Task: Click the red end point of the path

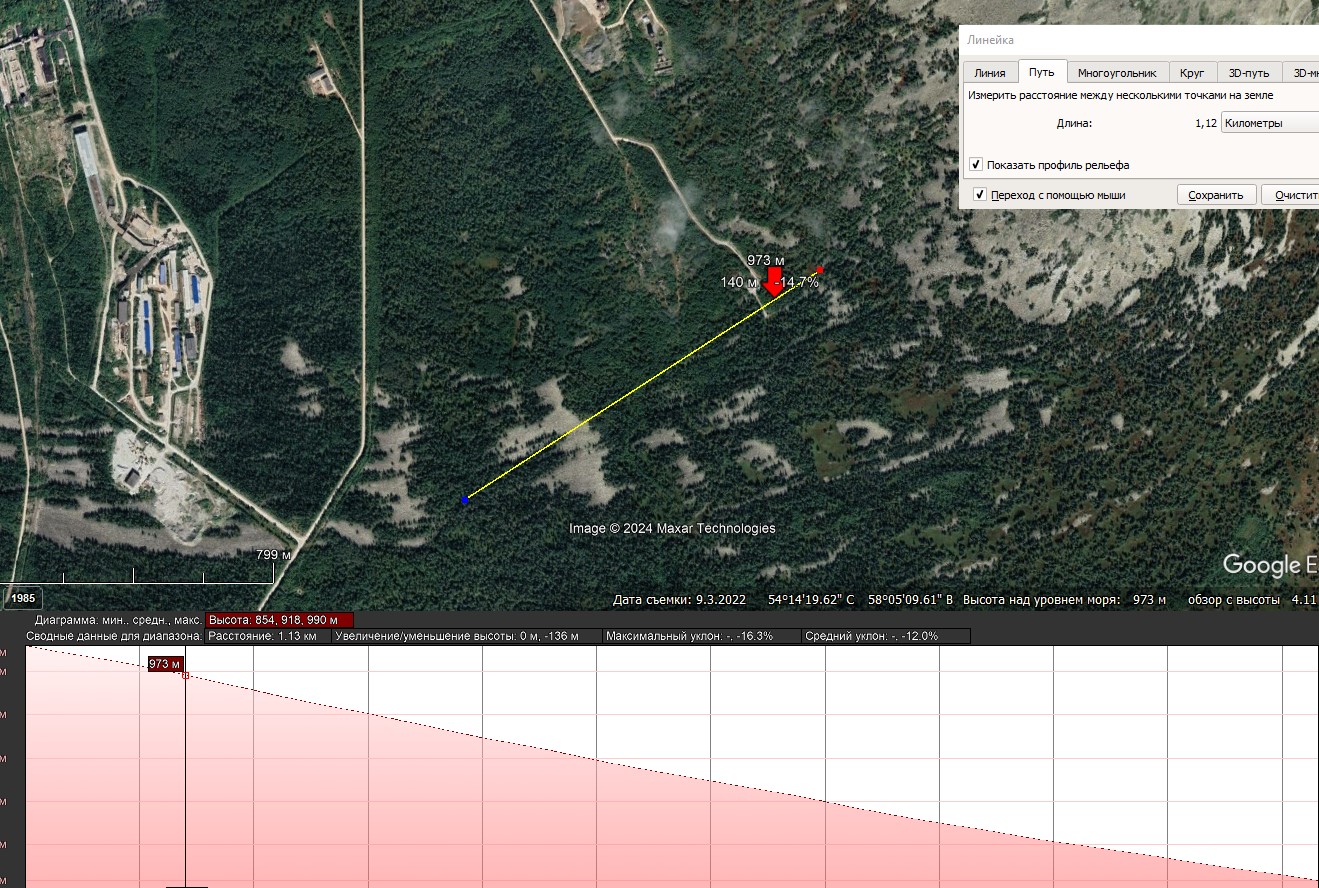Action: pyautogui.click(x=820, y=270)
